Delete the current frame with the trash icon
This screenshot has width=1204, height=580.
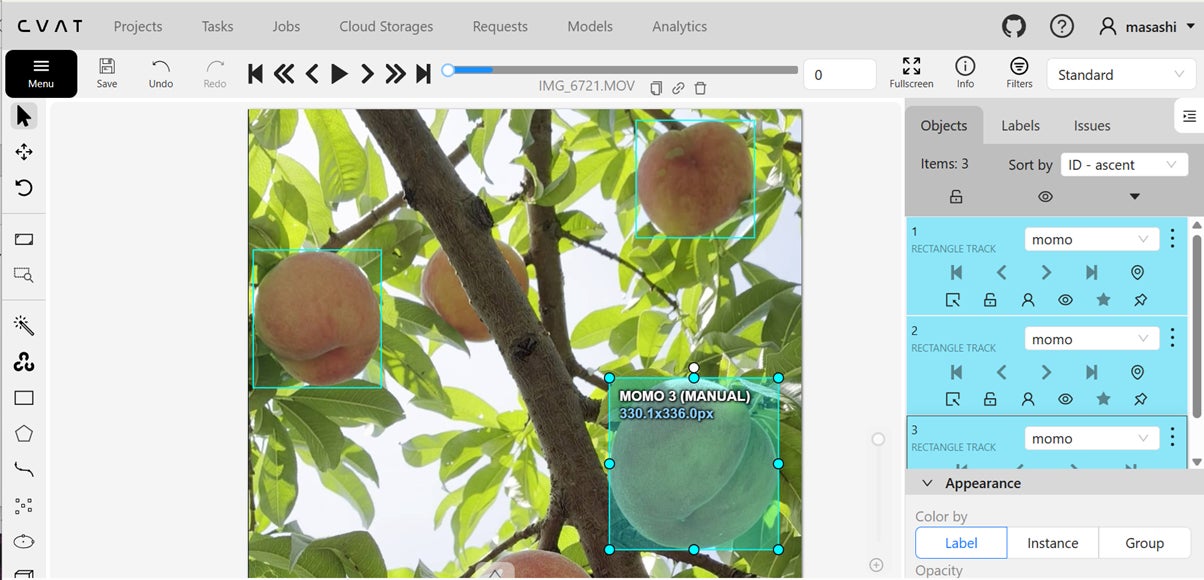[x=700, y=88]
